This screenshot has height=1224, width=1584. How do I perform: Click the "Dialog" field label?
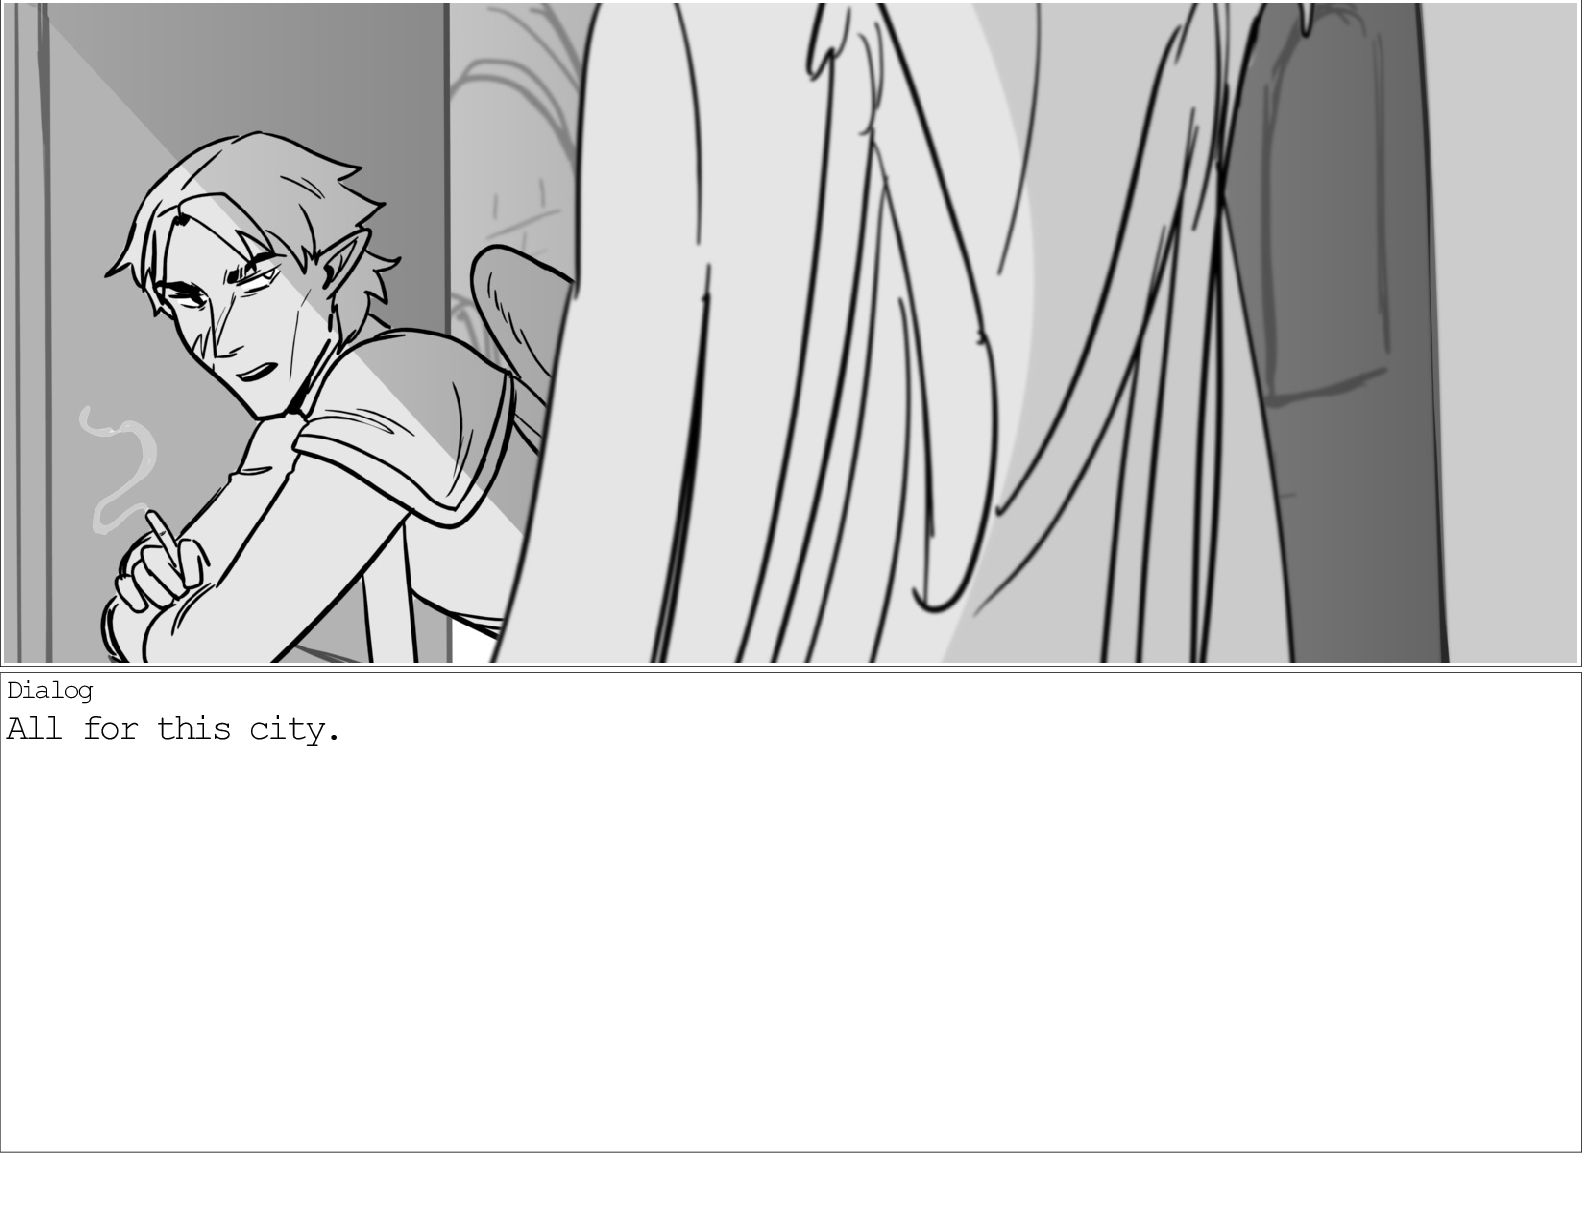point(50,691)
